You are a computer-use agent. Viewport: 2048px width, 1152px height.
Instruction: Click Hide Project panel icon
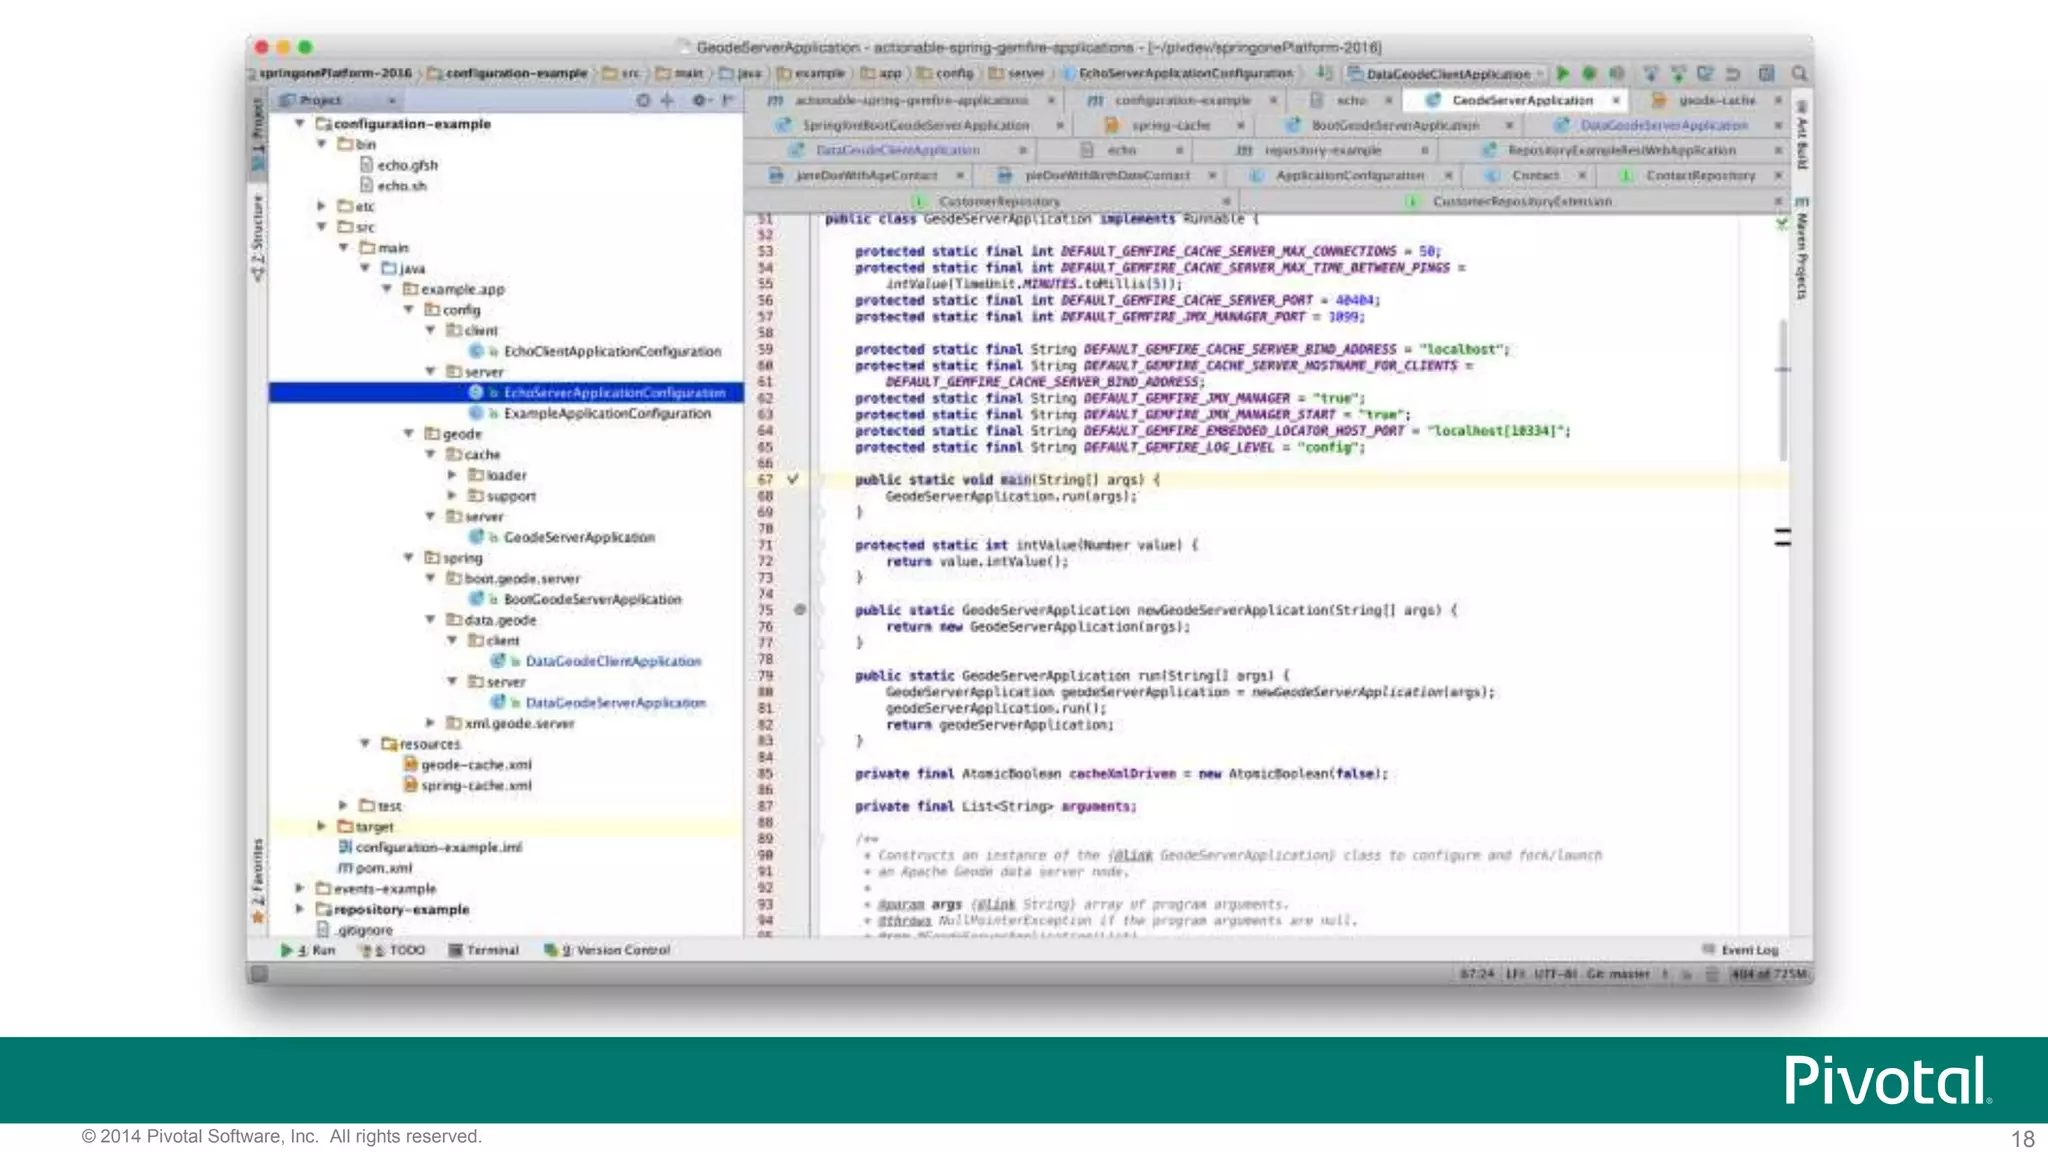coord(728,100)
